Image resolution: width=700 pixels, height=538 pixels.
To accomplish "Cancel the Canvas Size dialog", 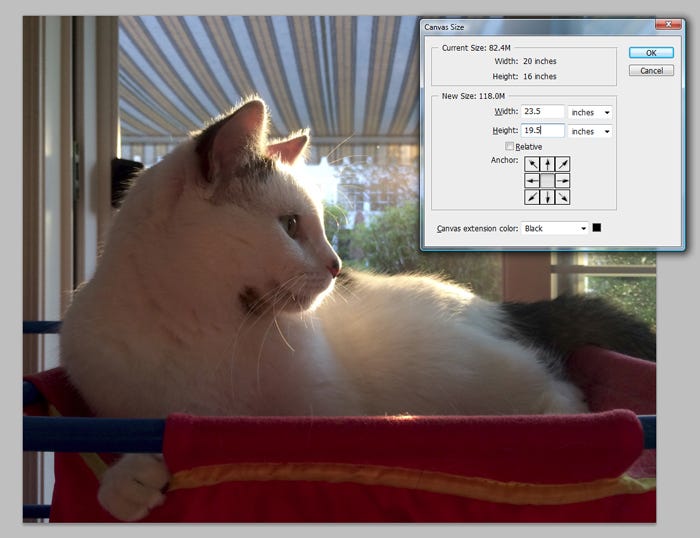I will coord(651,71).
